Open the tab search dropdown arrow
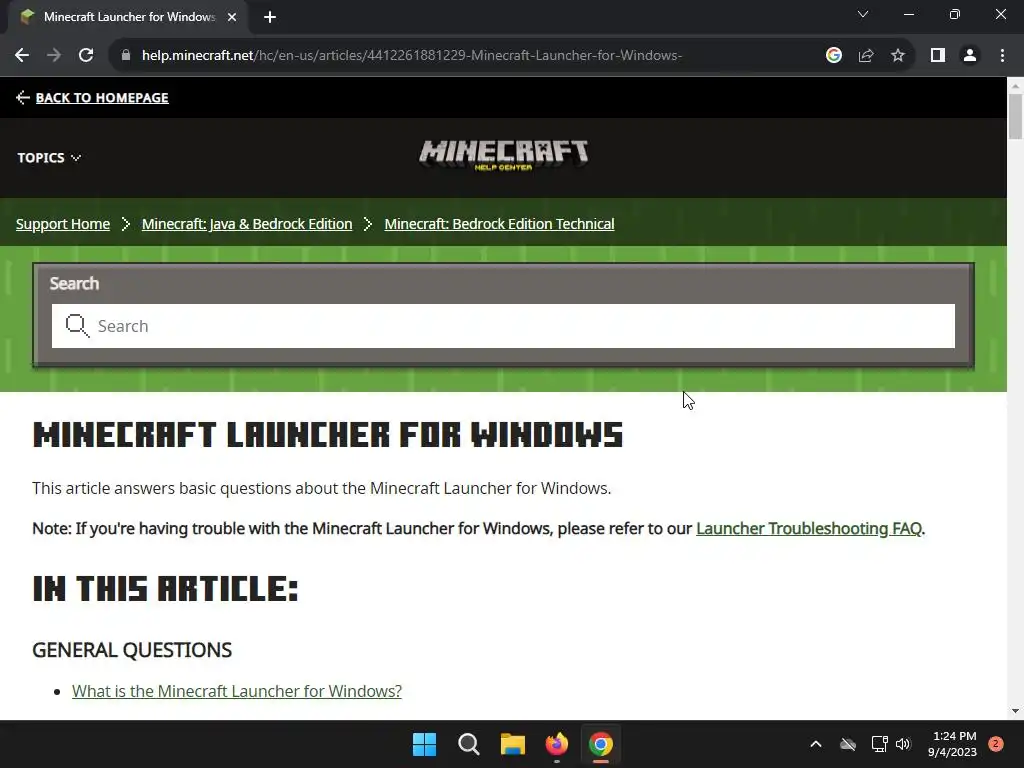The width and height of the screenshot is (1024, 768). [863, 14]
